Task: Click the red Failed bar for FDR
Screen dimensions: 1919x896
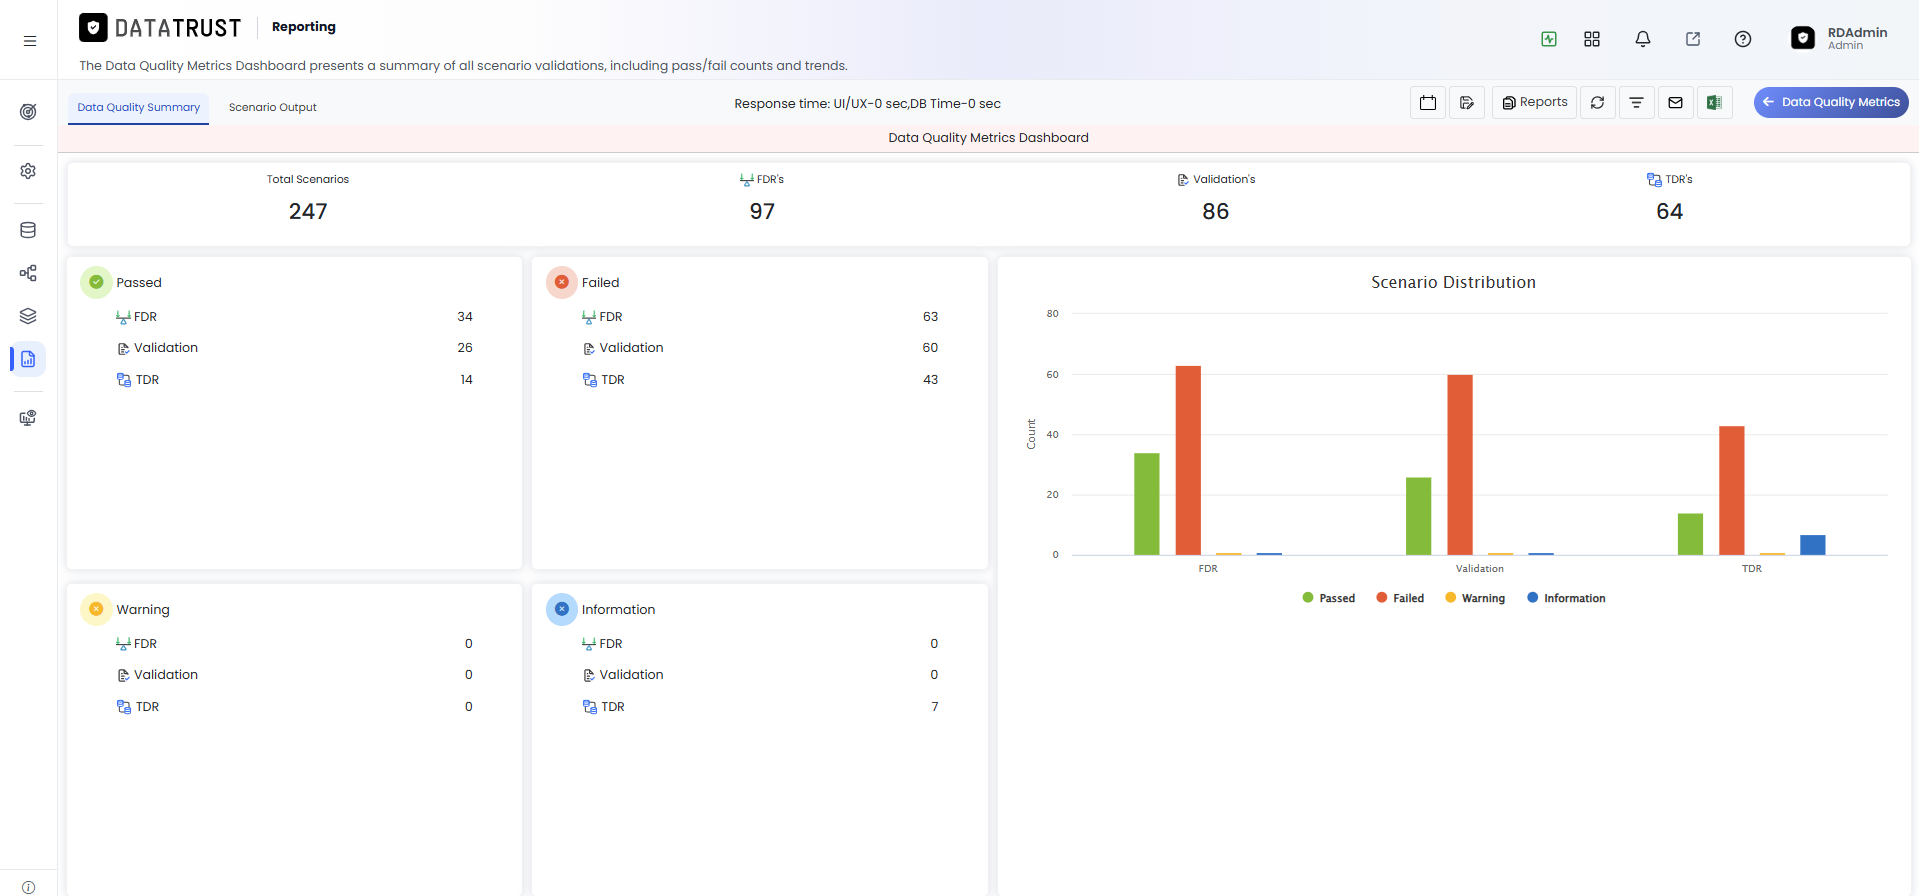Action: tap(1188, 460)
